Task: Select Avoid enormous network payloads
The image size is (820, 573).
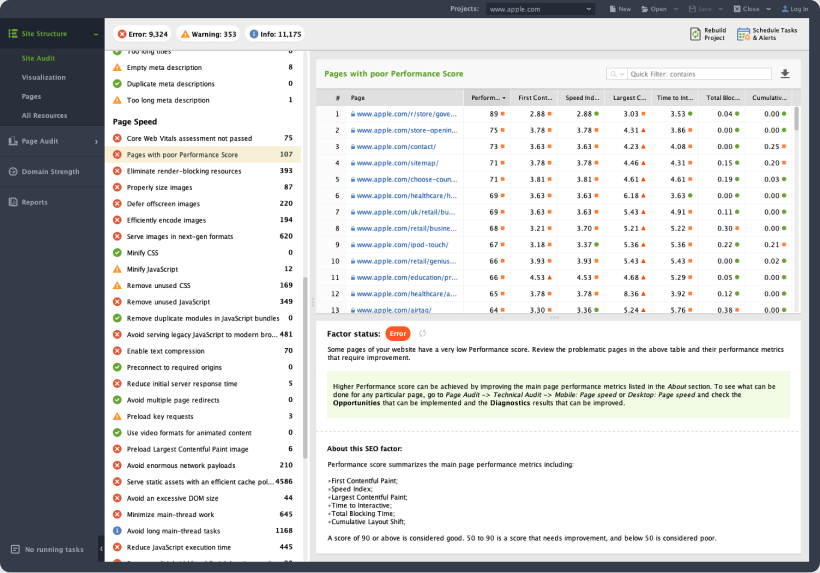Action: (x=204, y=465)
